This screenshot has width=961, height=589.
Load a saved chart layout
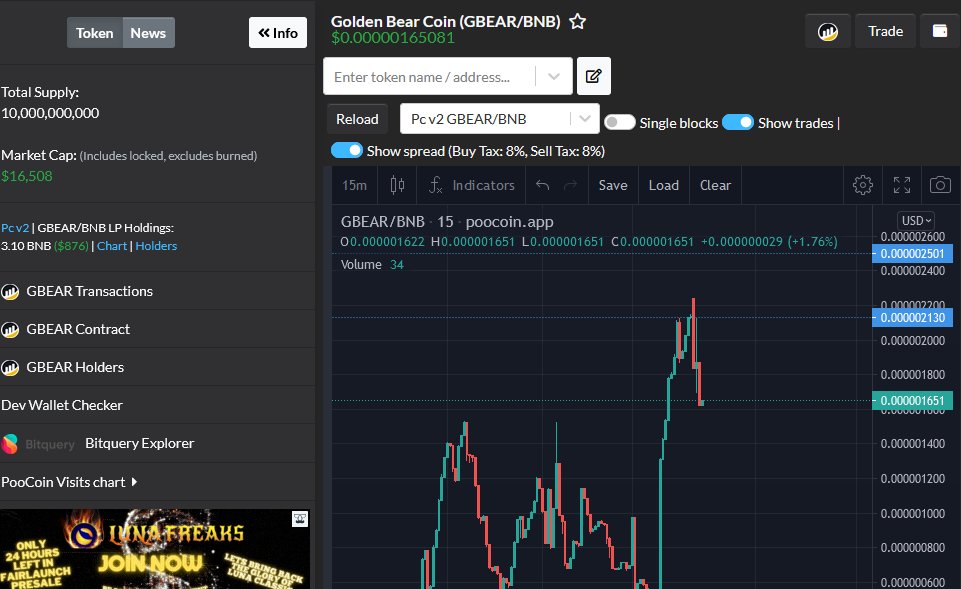[664, 185]
